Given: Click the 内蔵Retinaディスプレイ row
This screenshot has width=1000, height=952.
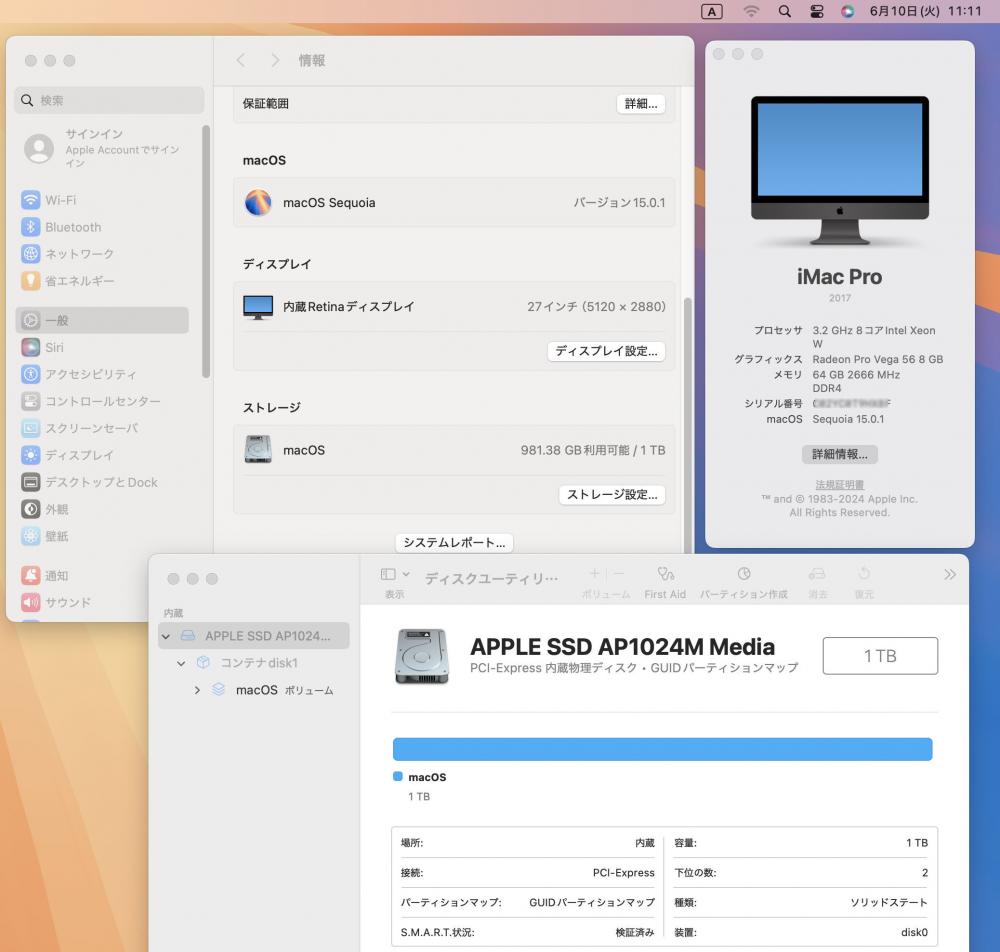Looking at the screenshot, I should 454,307.
